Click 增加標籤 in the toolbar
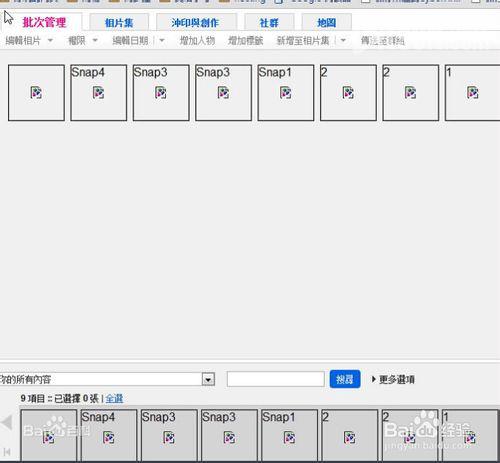The image size is (500, 463). (246, 41)
